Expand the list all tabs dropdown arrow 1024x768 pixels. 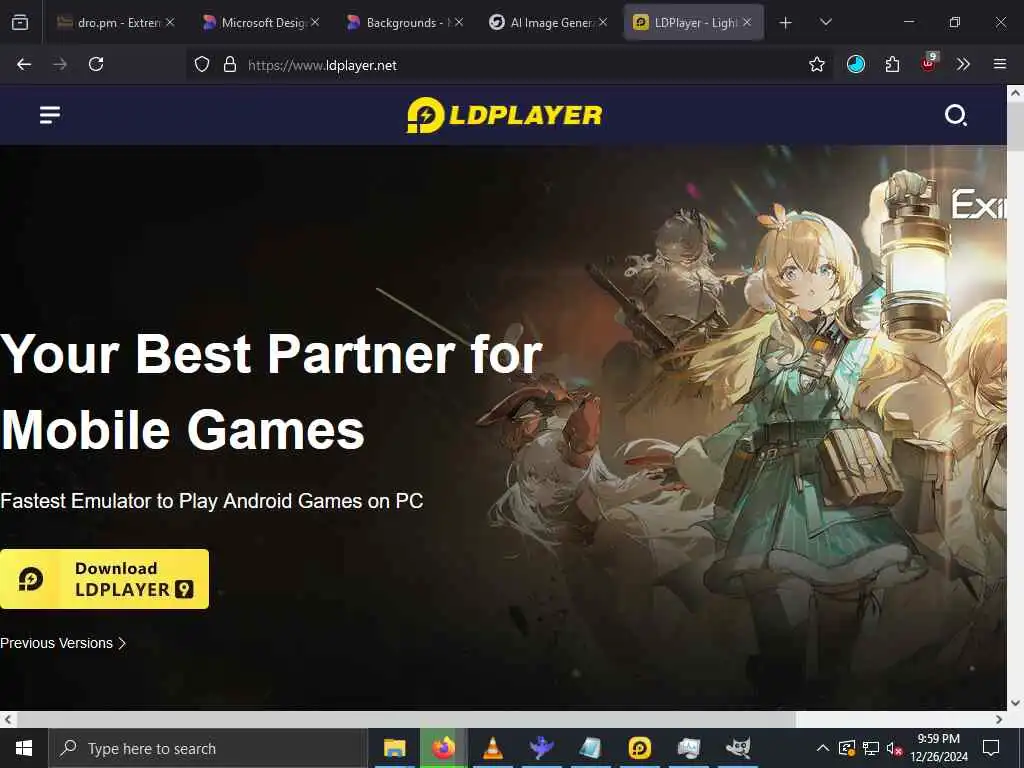825,22
